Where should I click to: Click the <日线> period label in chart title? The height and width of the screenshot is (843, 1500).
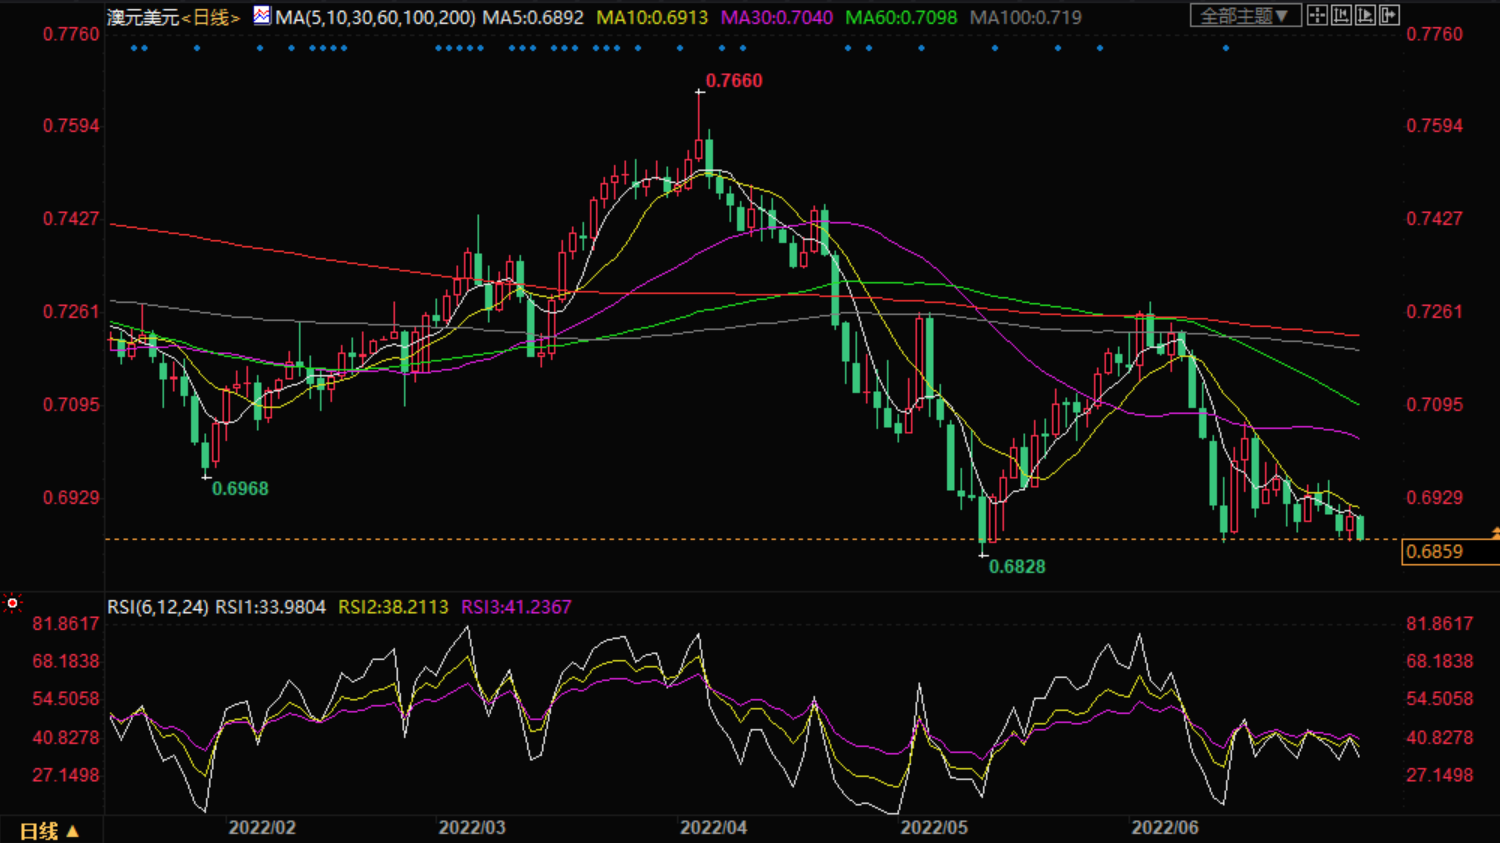pyautogui.click(x=211, y=18)
